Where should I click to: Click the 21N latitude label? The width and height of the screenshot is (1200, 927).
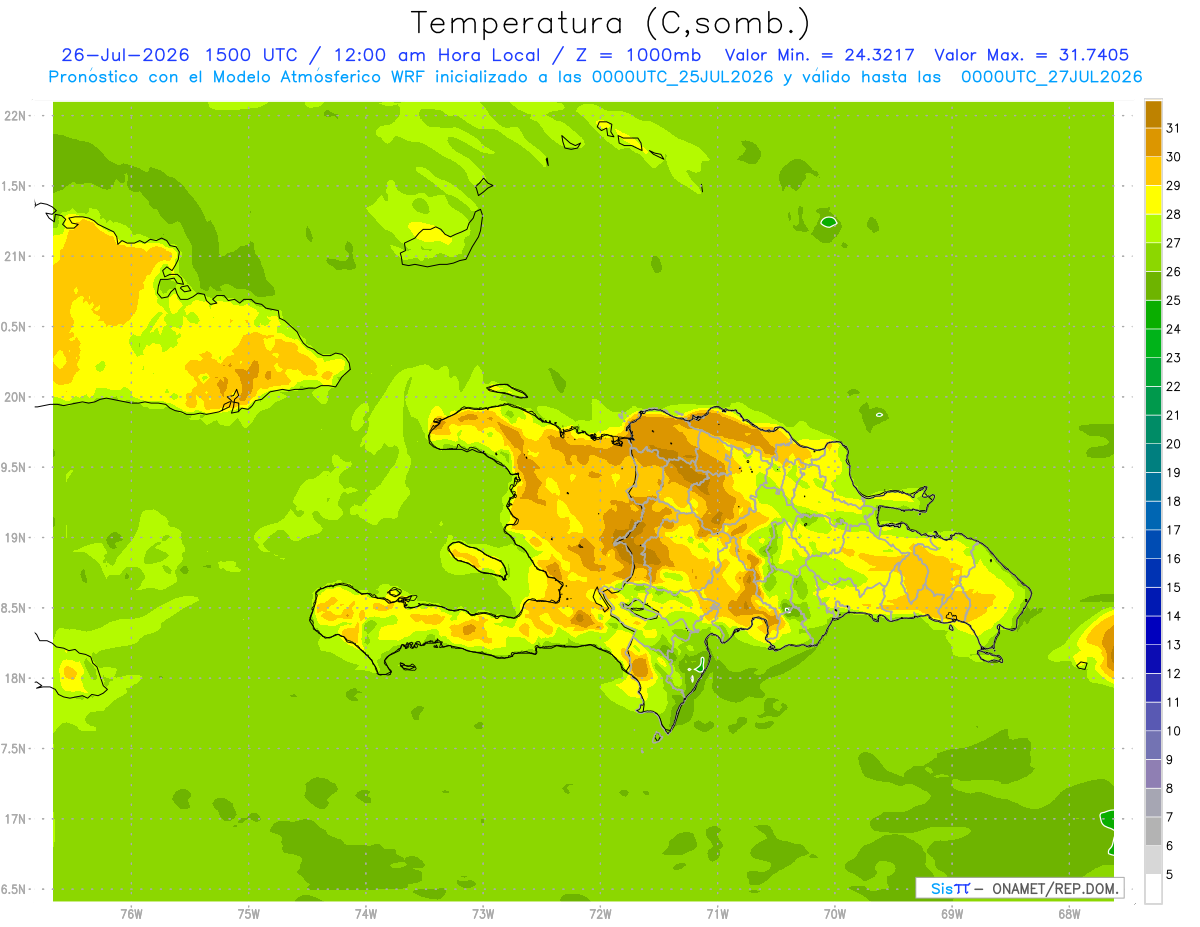pos(16,257)
